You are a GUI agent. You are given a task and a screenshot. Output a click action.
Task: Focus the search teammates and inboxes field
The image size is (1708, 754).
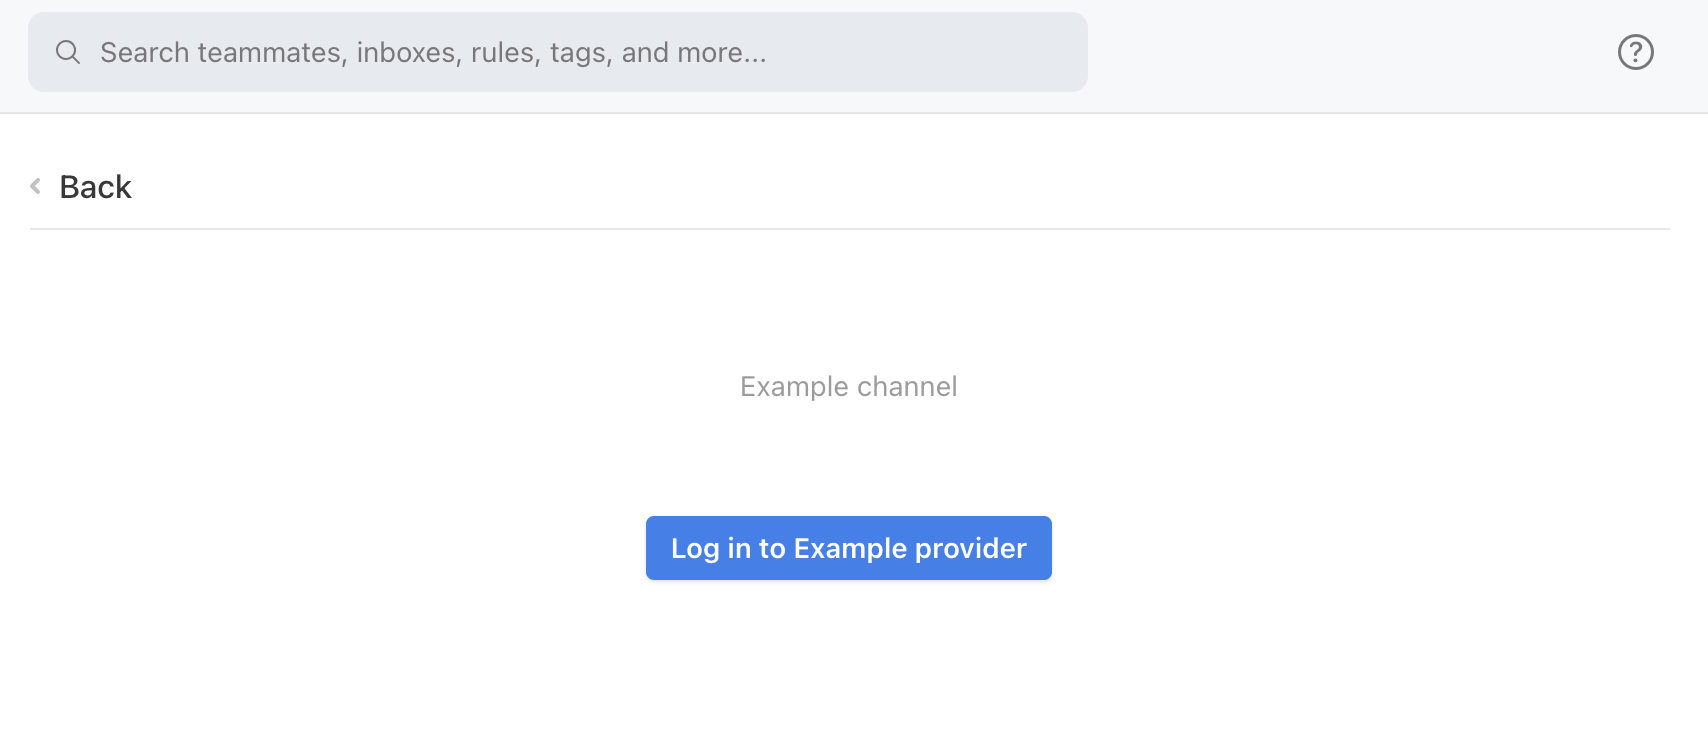click(558, 52)
